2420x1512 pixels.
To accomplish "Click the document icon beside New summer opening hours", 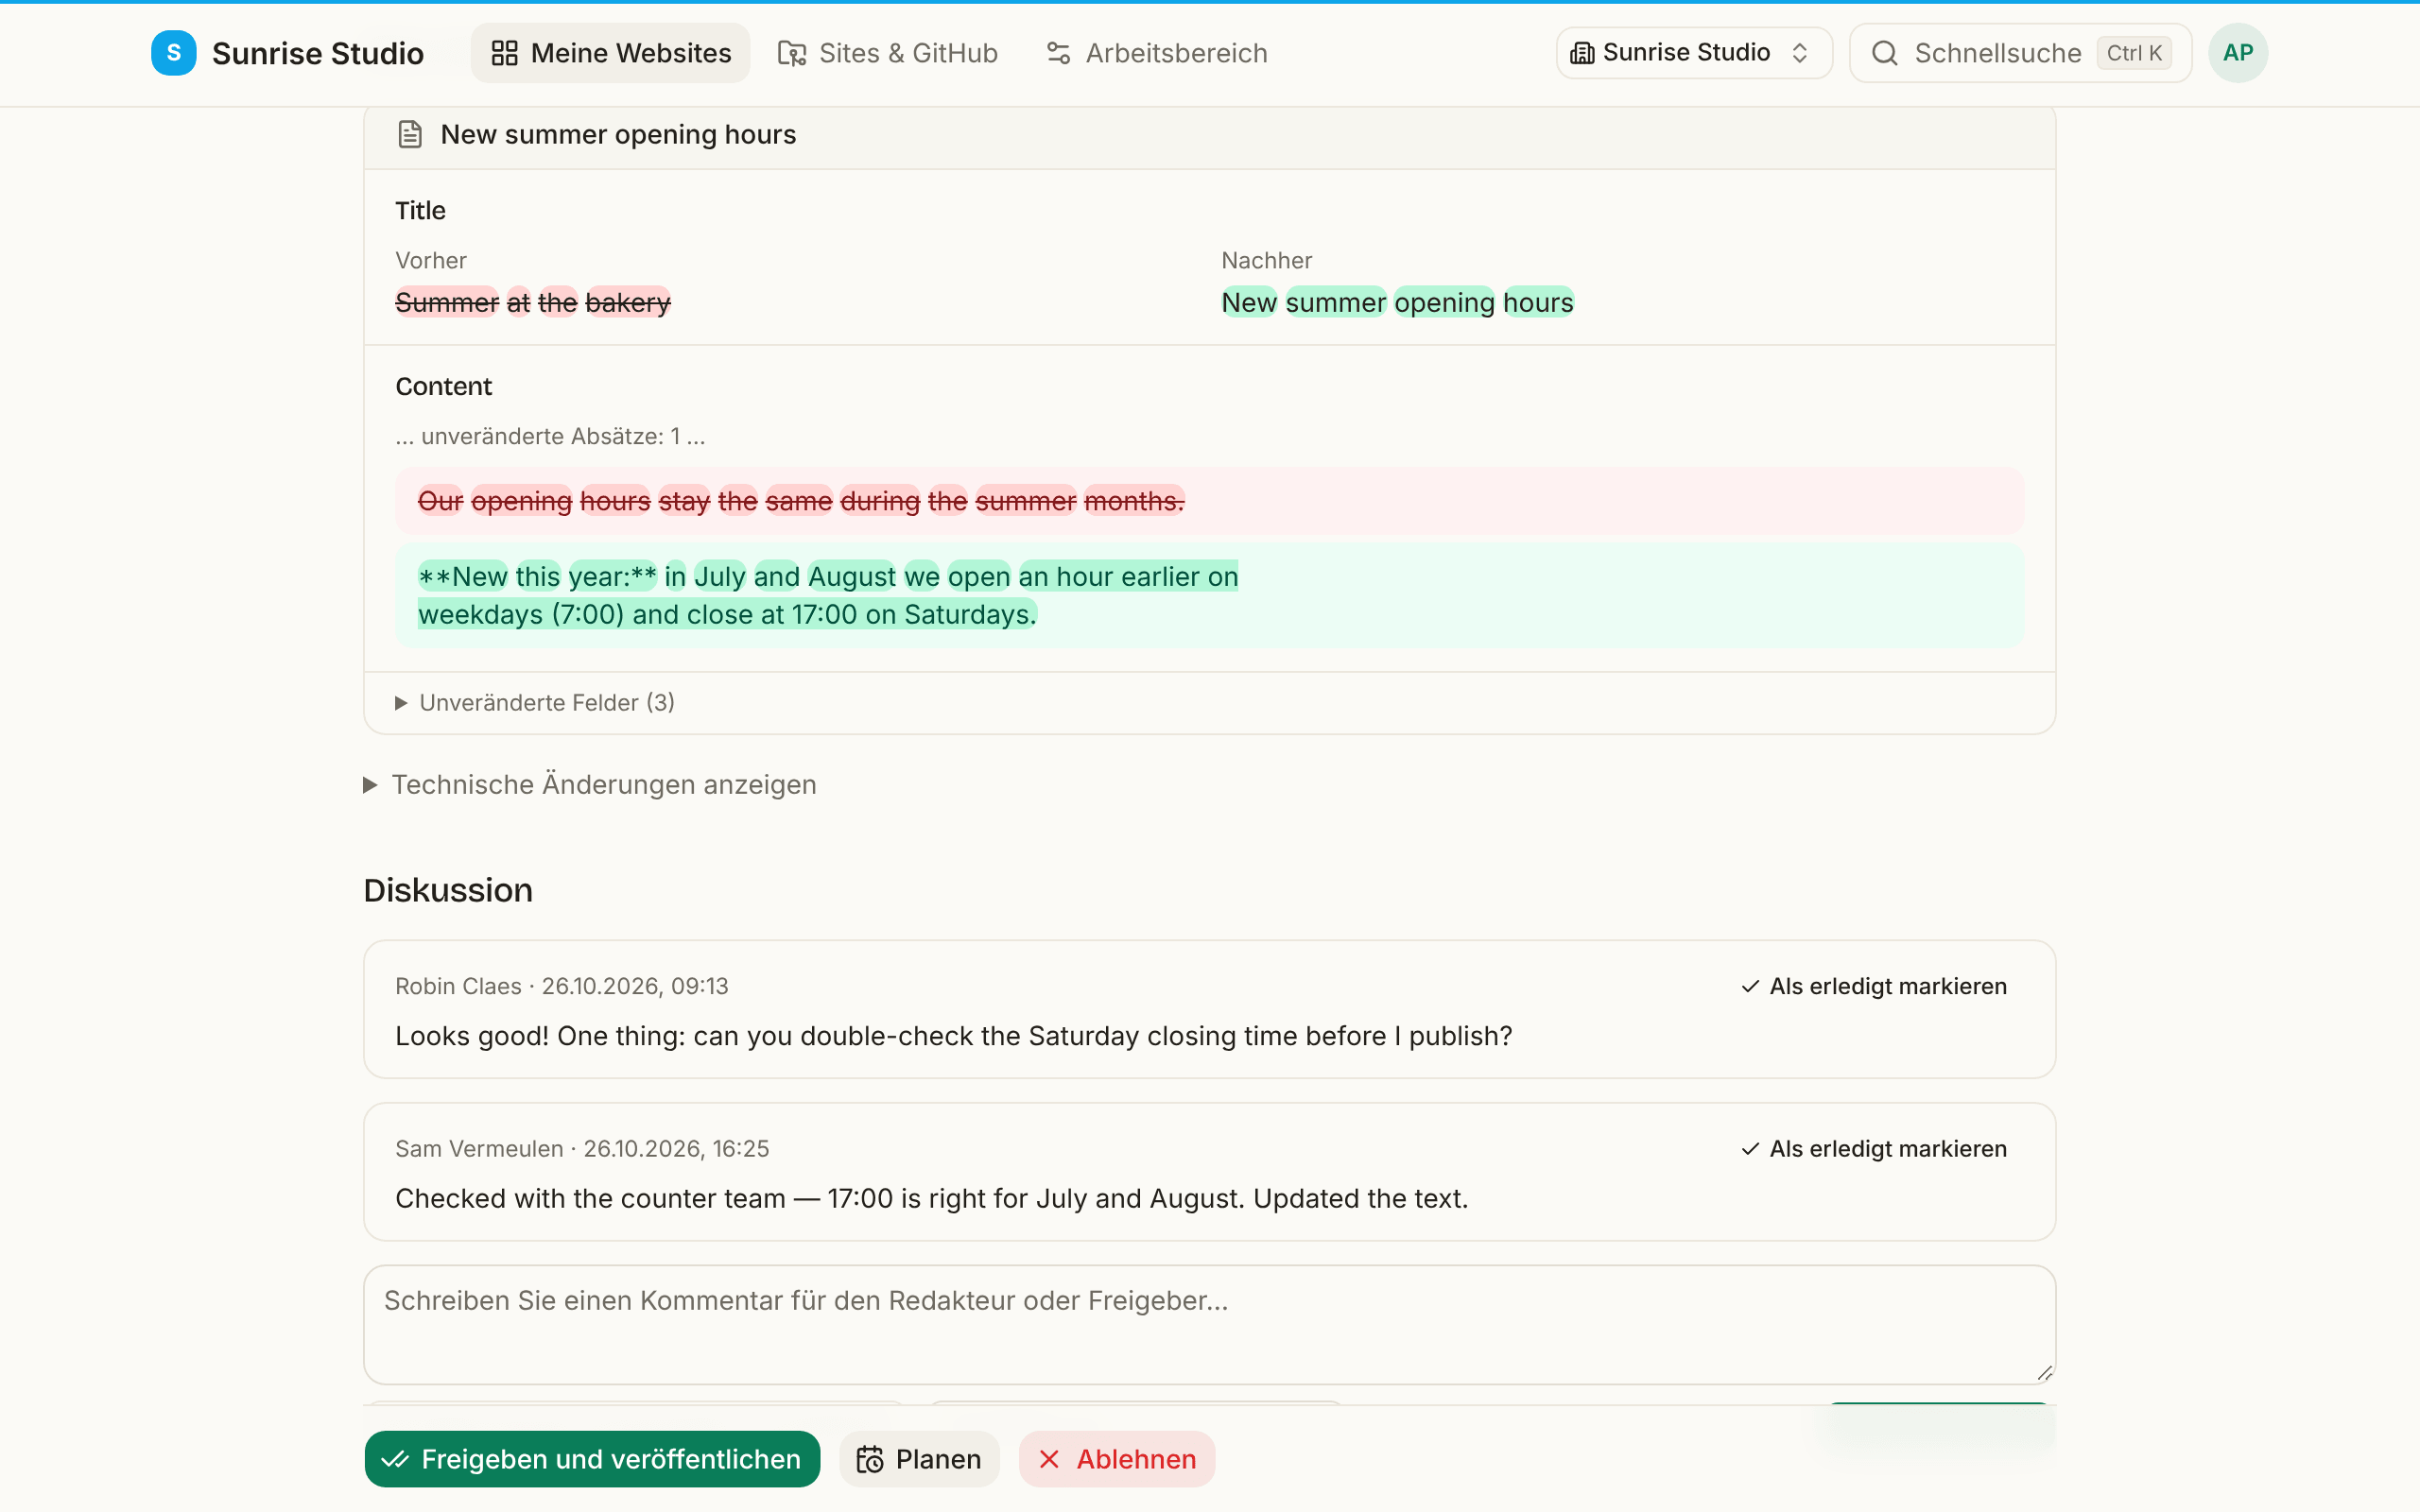I will [410, 134].
